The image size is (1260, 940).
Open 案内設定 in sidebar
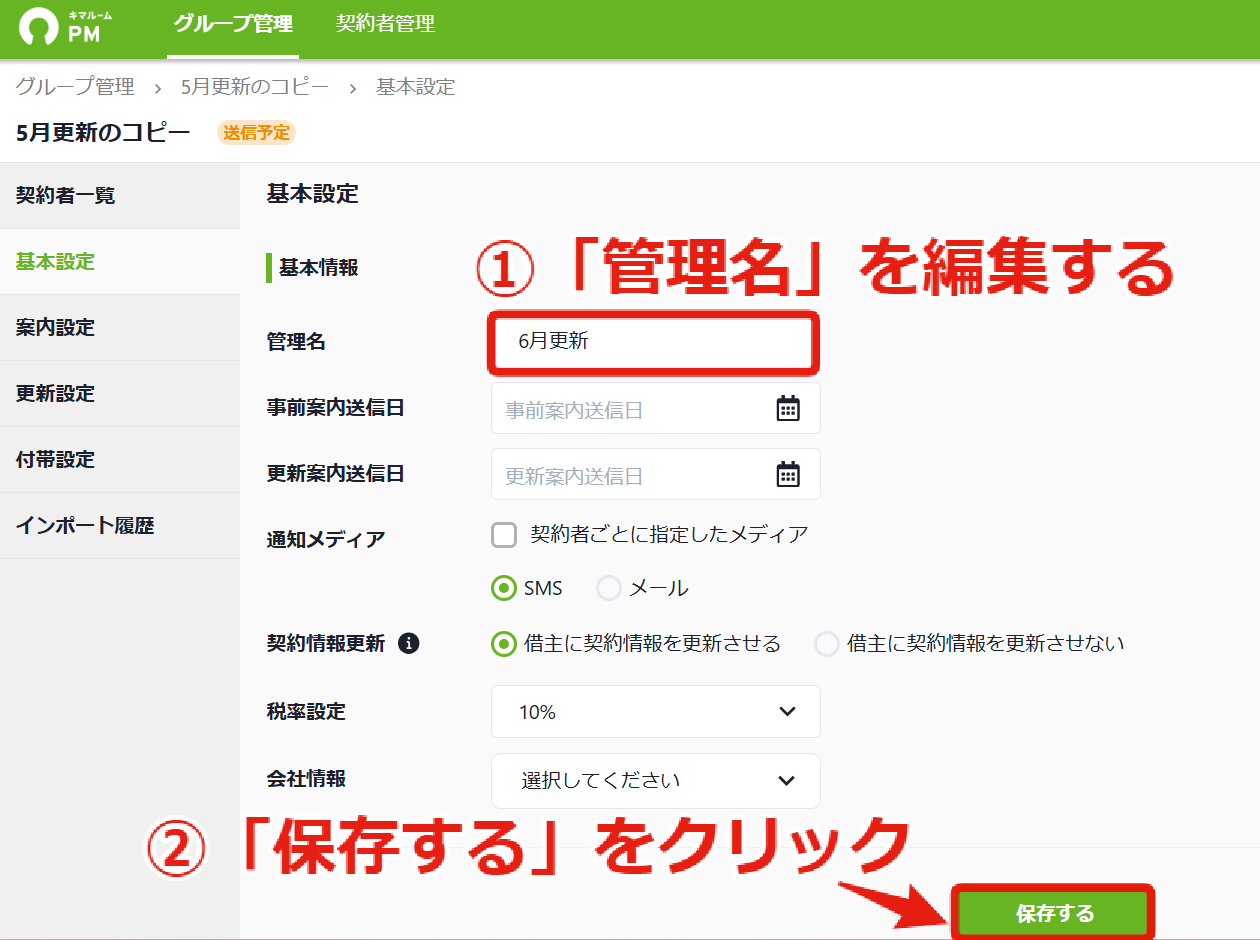120,328
